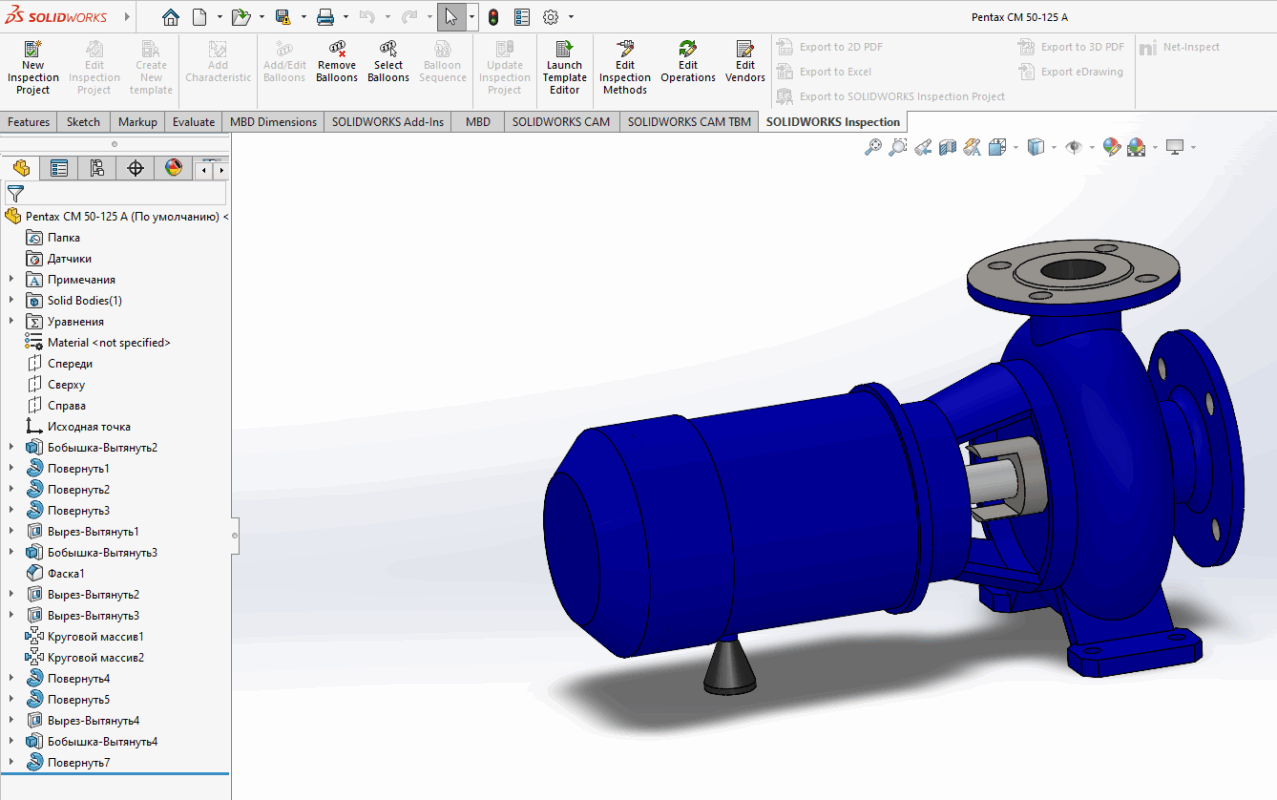Click the View Orientation cube icon
The width and height of the screenshot is (1277, 800).
pos(997,147)
